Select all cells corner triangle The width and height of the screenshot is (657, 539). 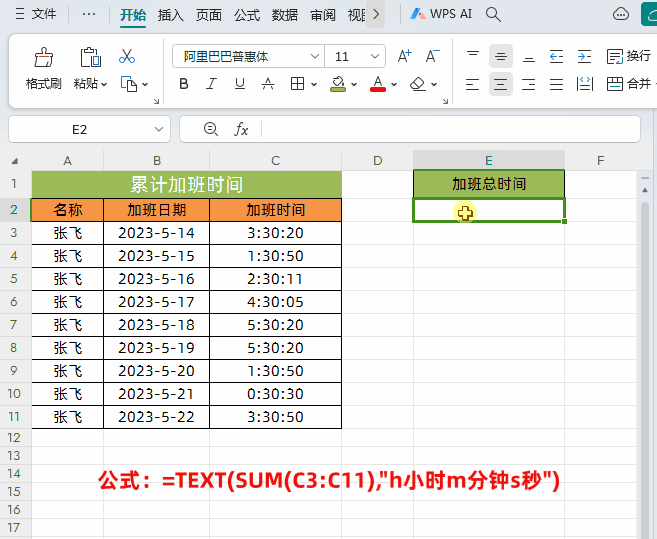point(15,161)
